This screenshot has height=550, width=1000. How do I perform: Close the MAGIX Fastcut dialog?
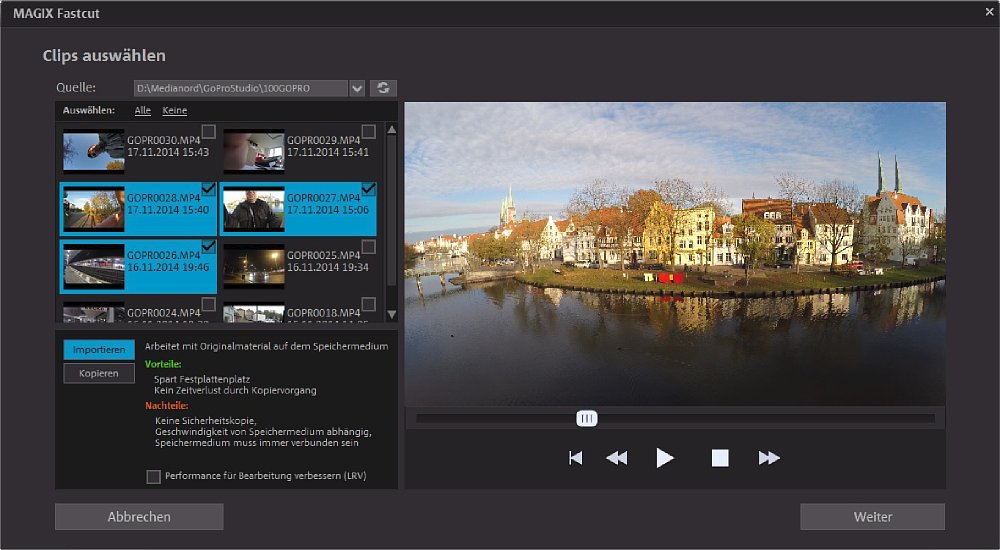coord(989,12)
